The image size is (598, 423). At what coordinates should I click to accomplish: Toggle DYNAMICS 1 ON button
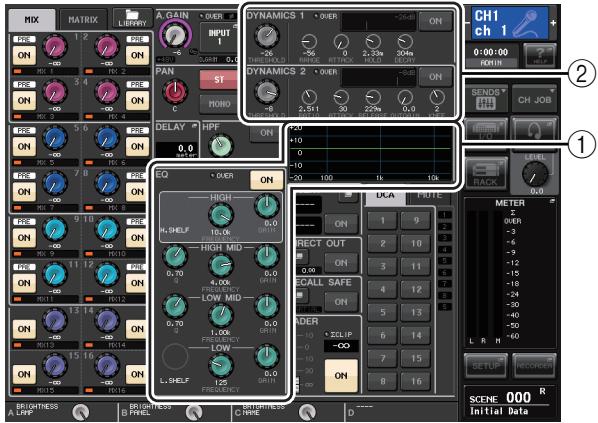coord(435,21)
